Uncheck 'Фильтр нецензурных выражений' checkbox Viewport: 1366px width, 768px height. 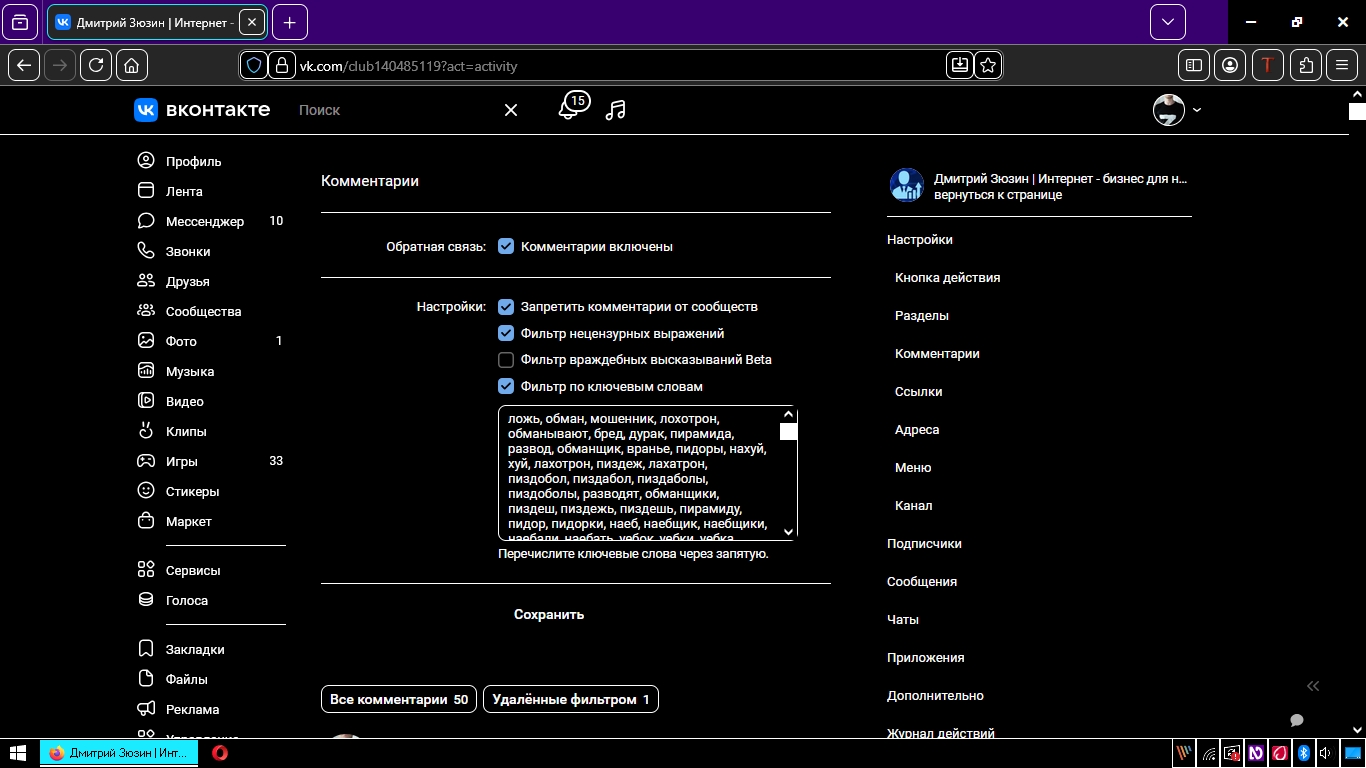click(x=506, y=333)
